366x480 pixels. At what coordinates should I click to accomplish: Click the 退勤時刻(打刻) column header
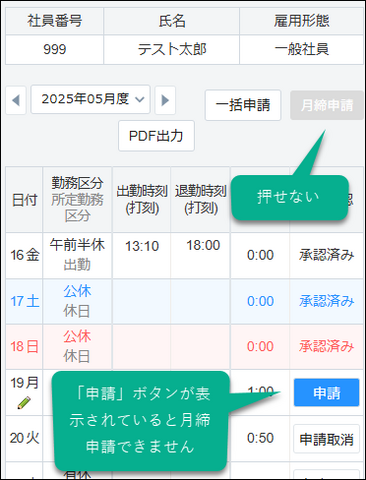pyautogui.click(x=200, y=199)
